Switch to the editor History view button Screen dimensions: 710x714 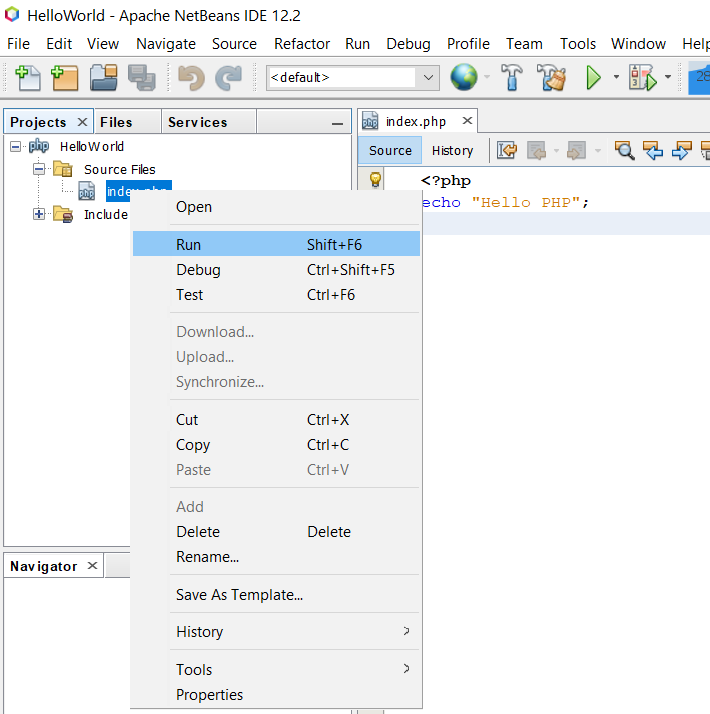452,150
